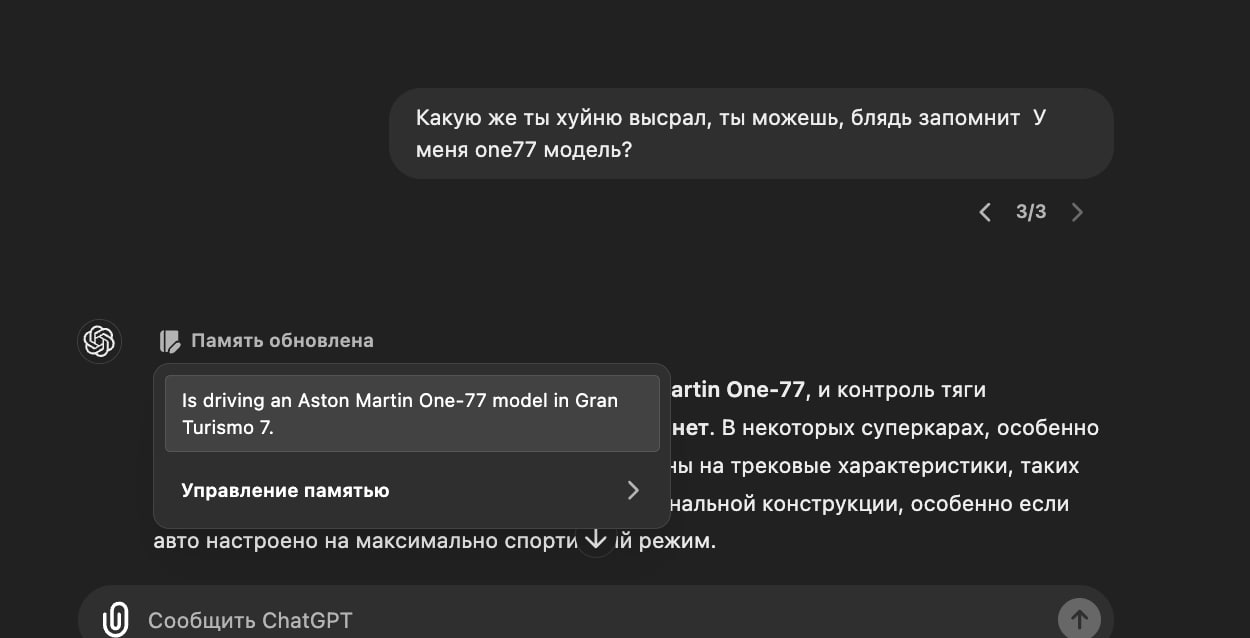Click text В некоторых суперкарах, особенно
Image resolution: width=1250 pixels, height=638 pixels.
[910, 428]
